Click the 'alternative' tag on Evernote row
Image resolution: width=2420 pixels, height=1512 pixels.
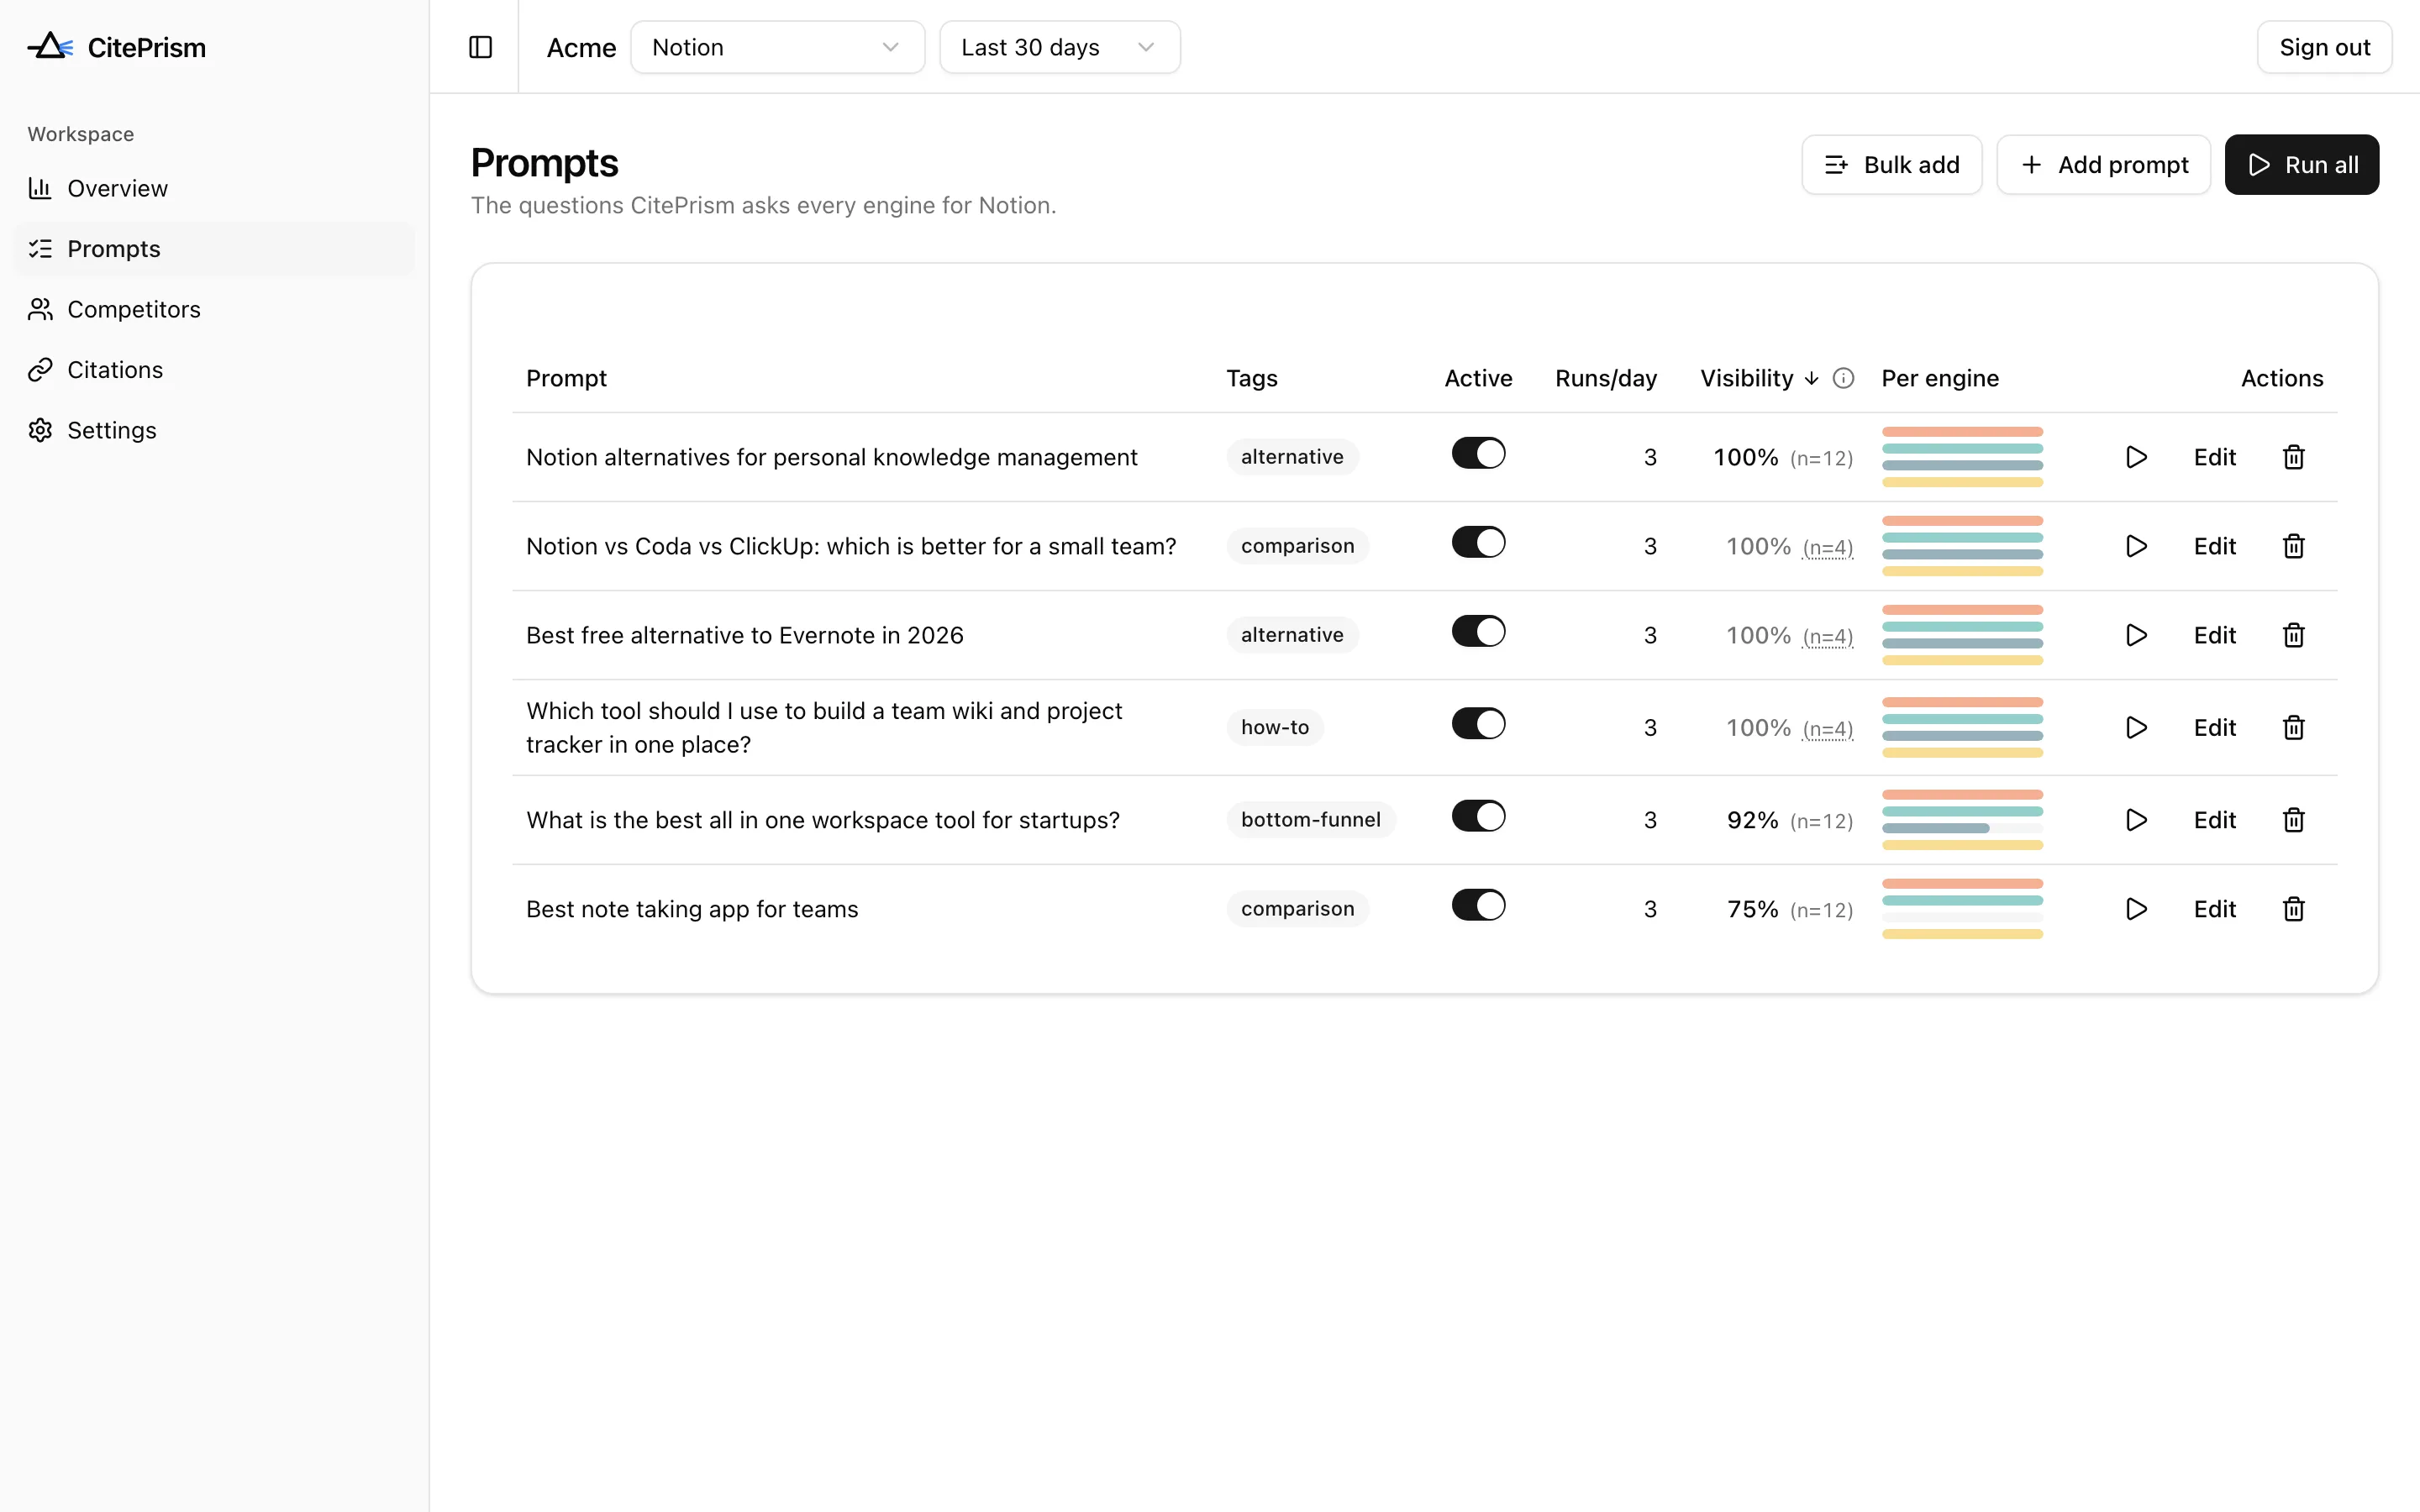1292,635
